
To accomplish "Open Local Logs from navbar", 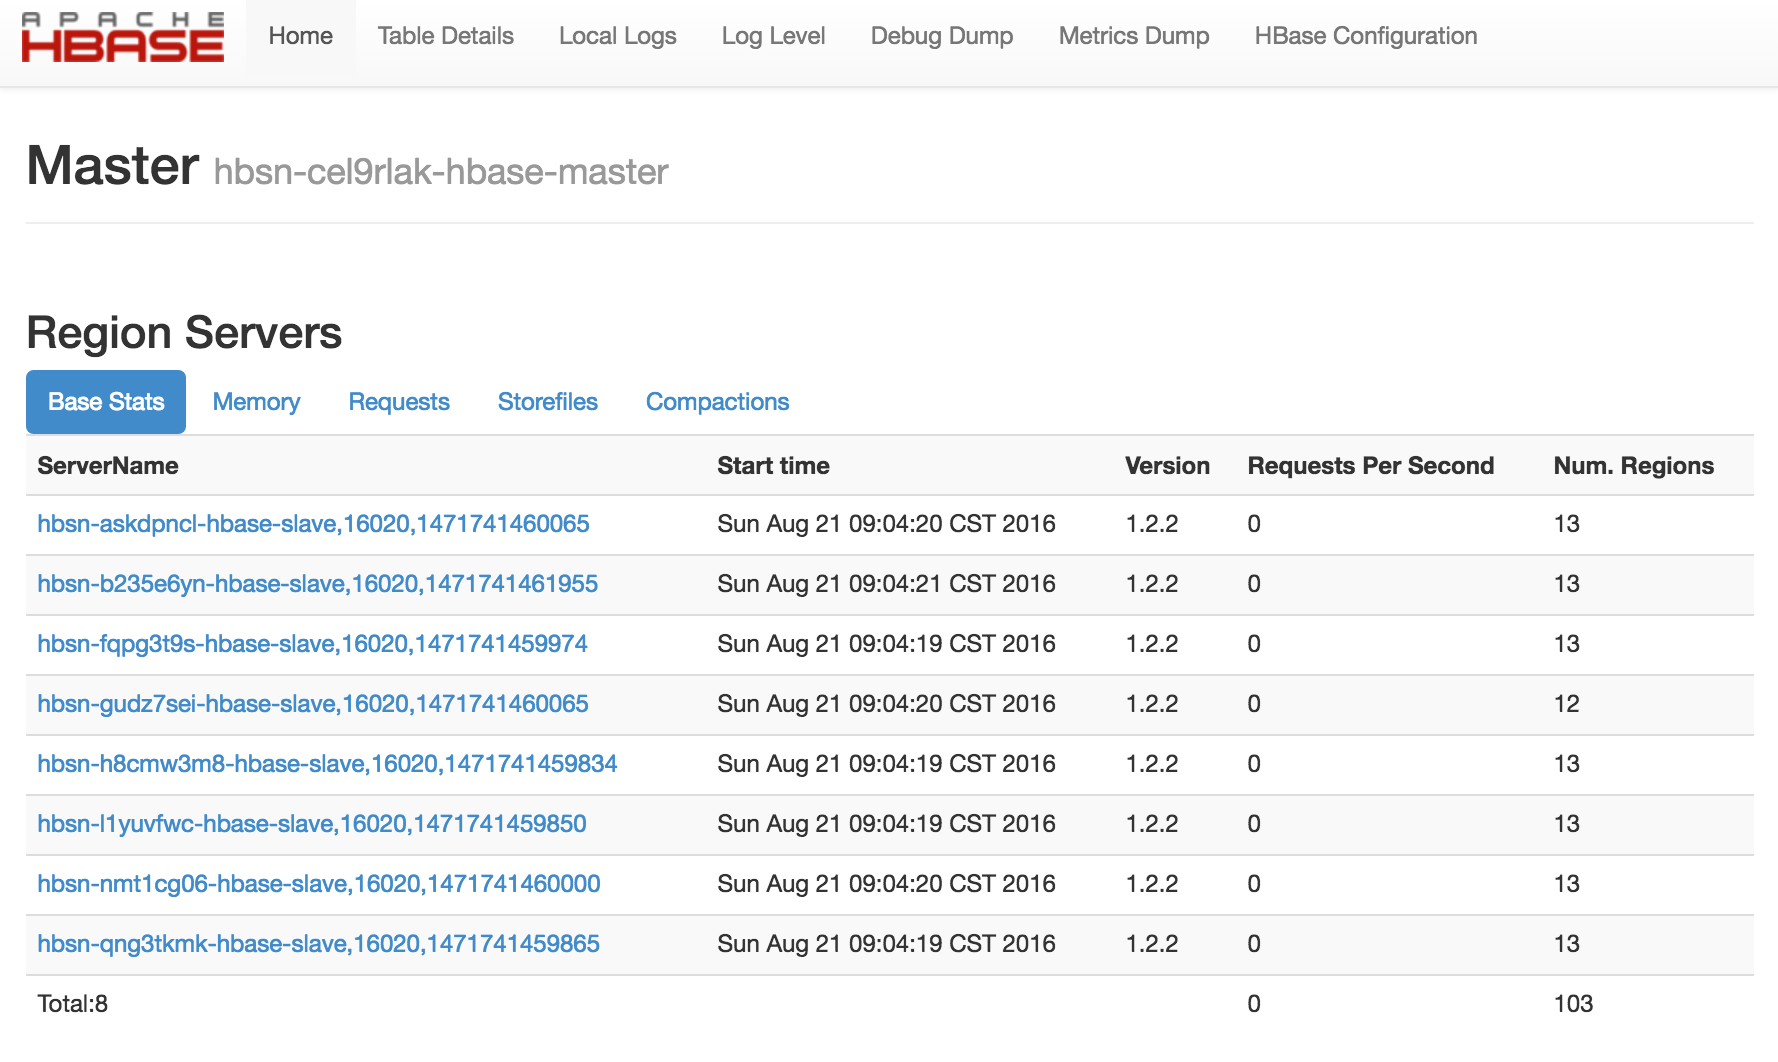I will click(617, 36).
